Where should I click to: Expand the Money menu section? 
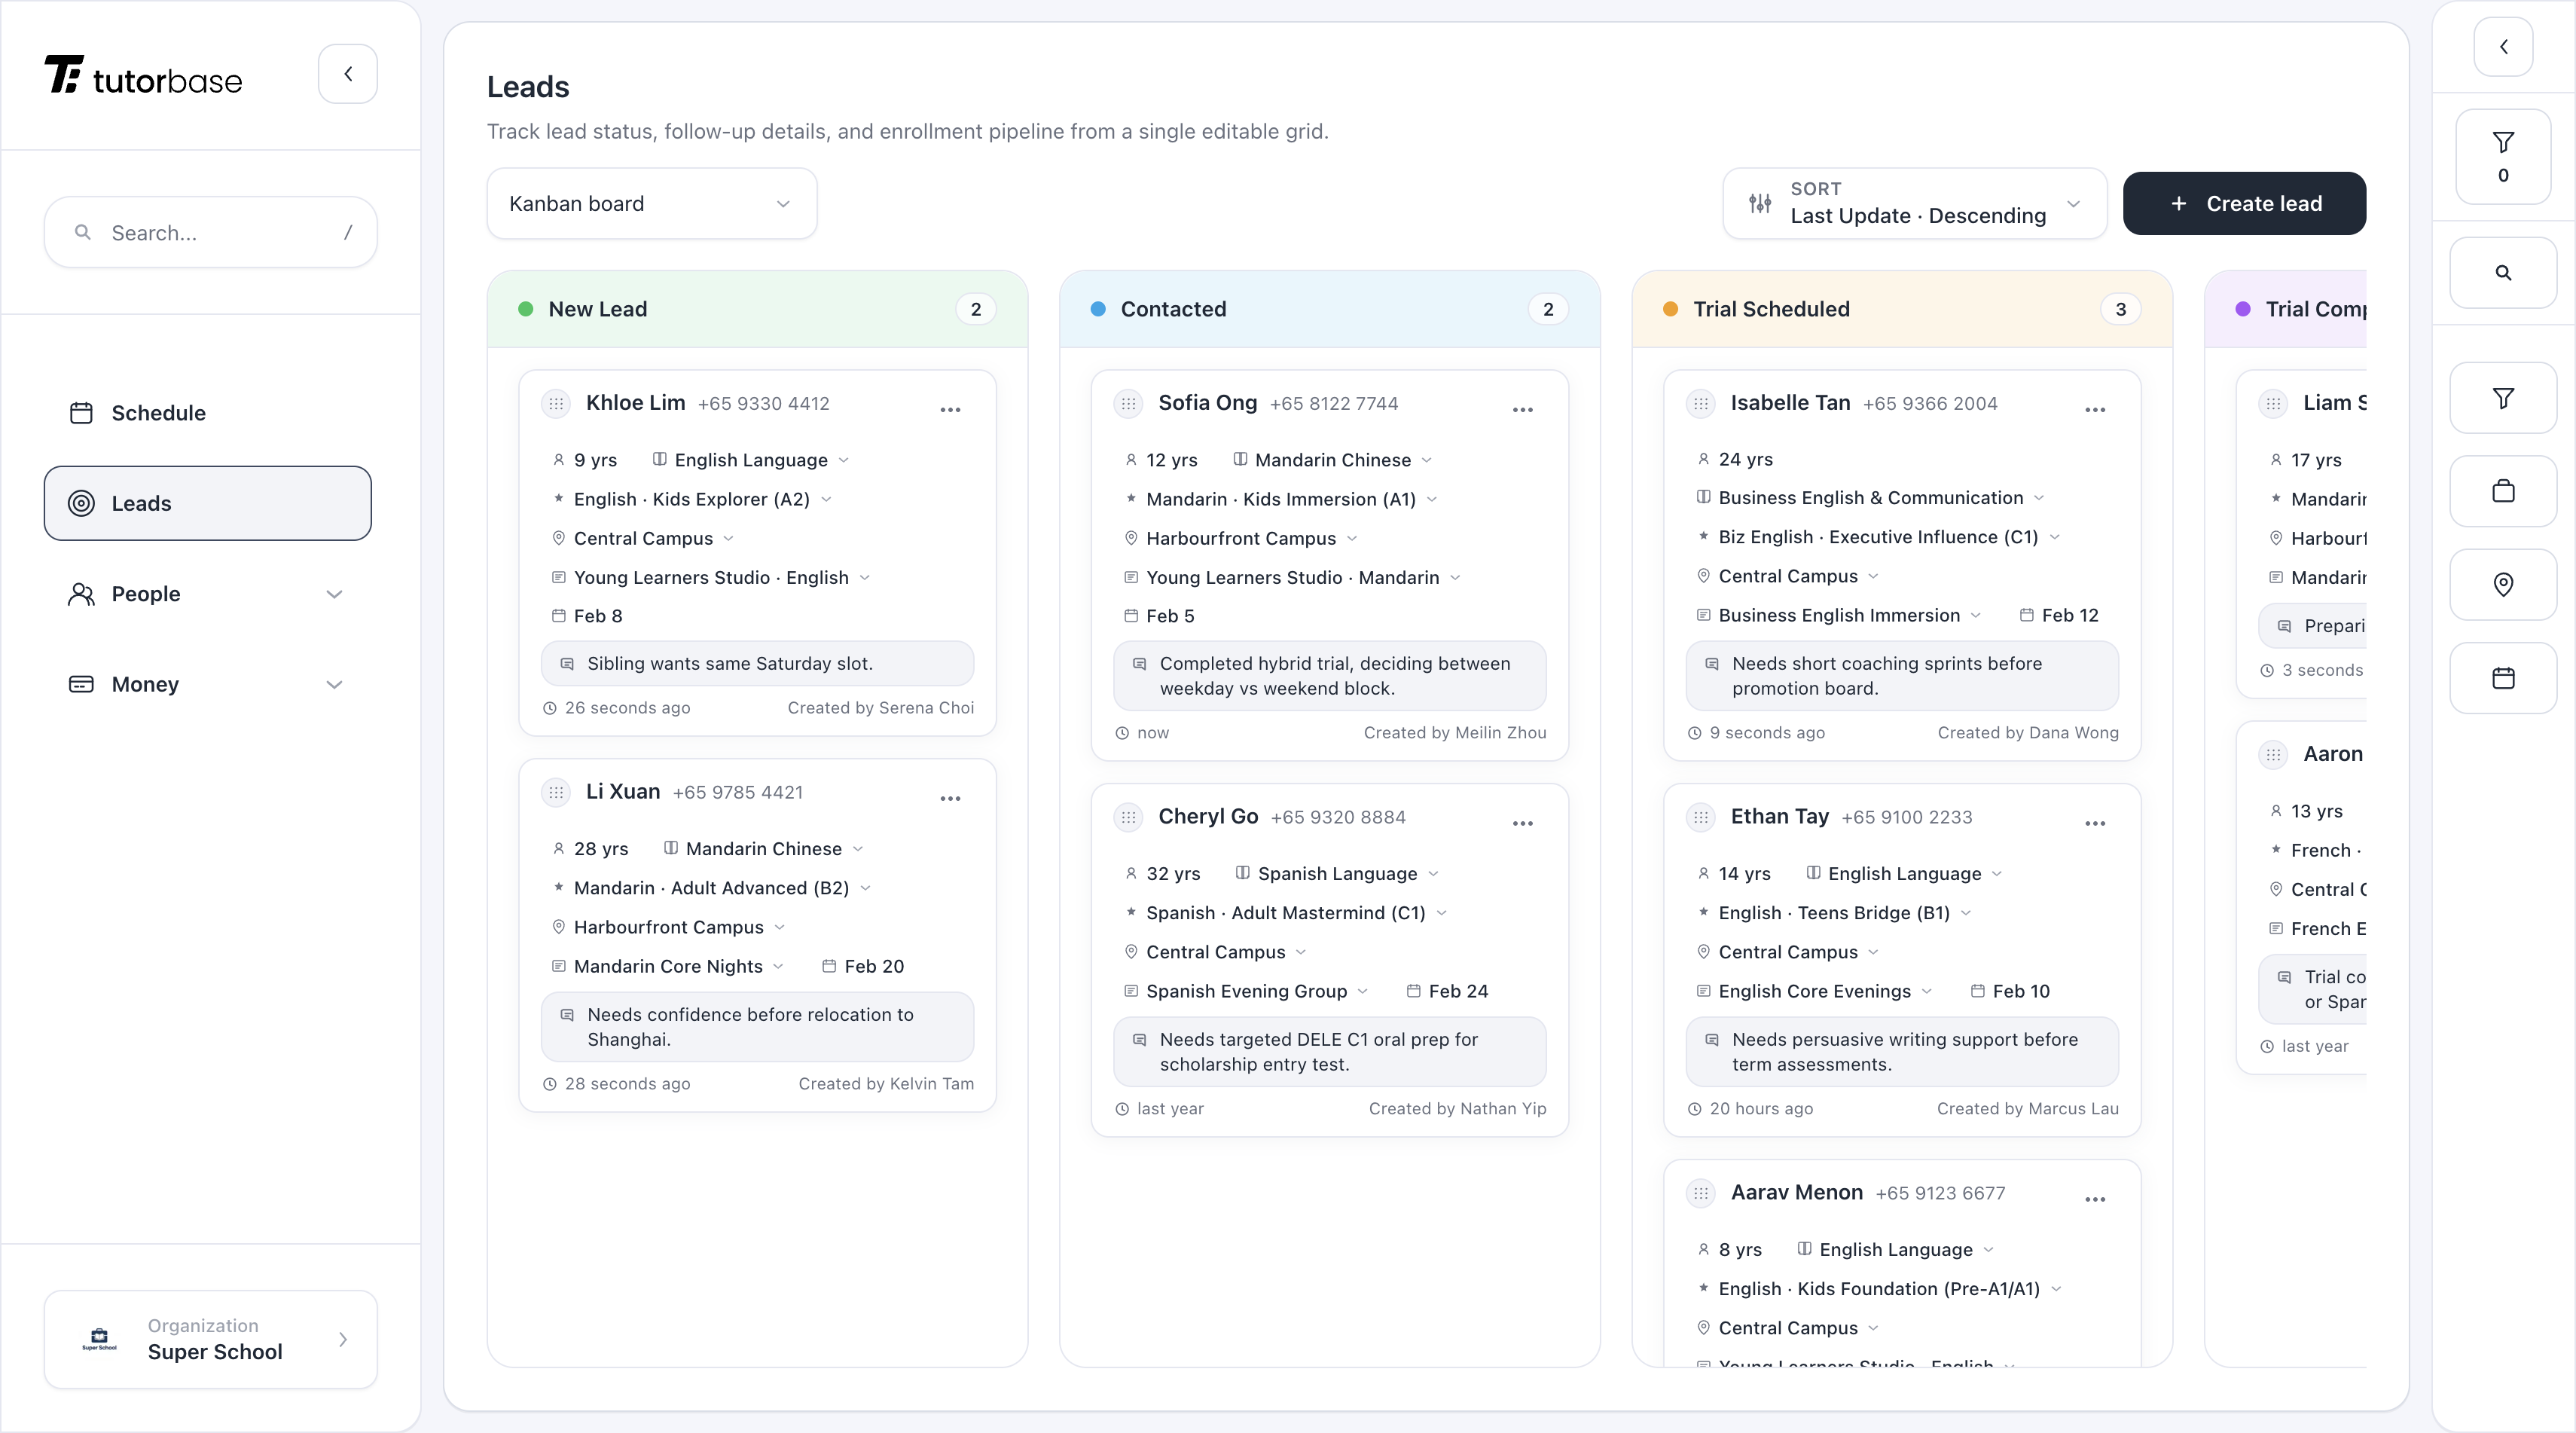(207, 684)
